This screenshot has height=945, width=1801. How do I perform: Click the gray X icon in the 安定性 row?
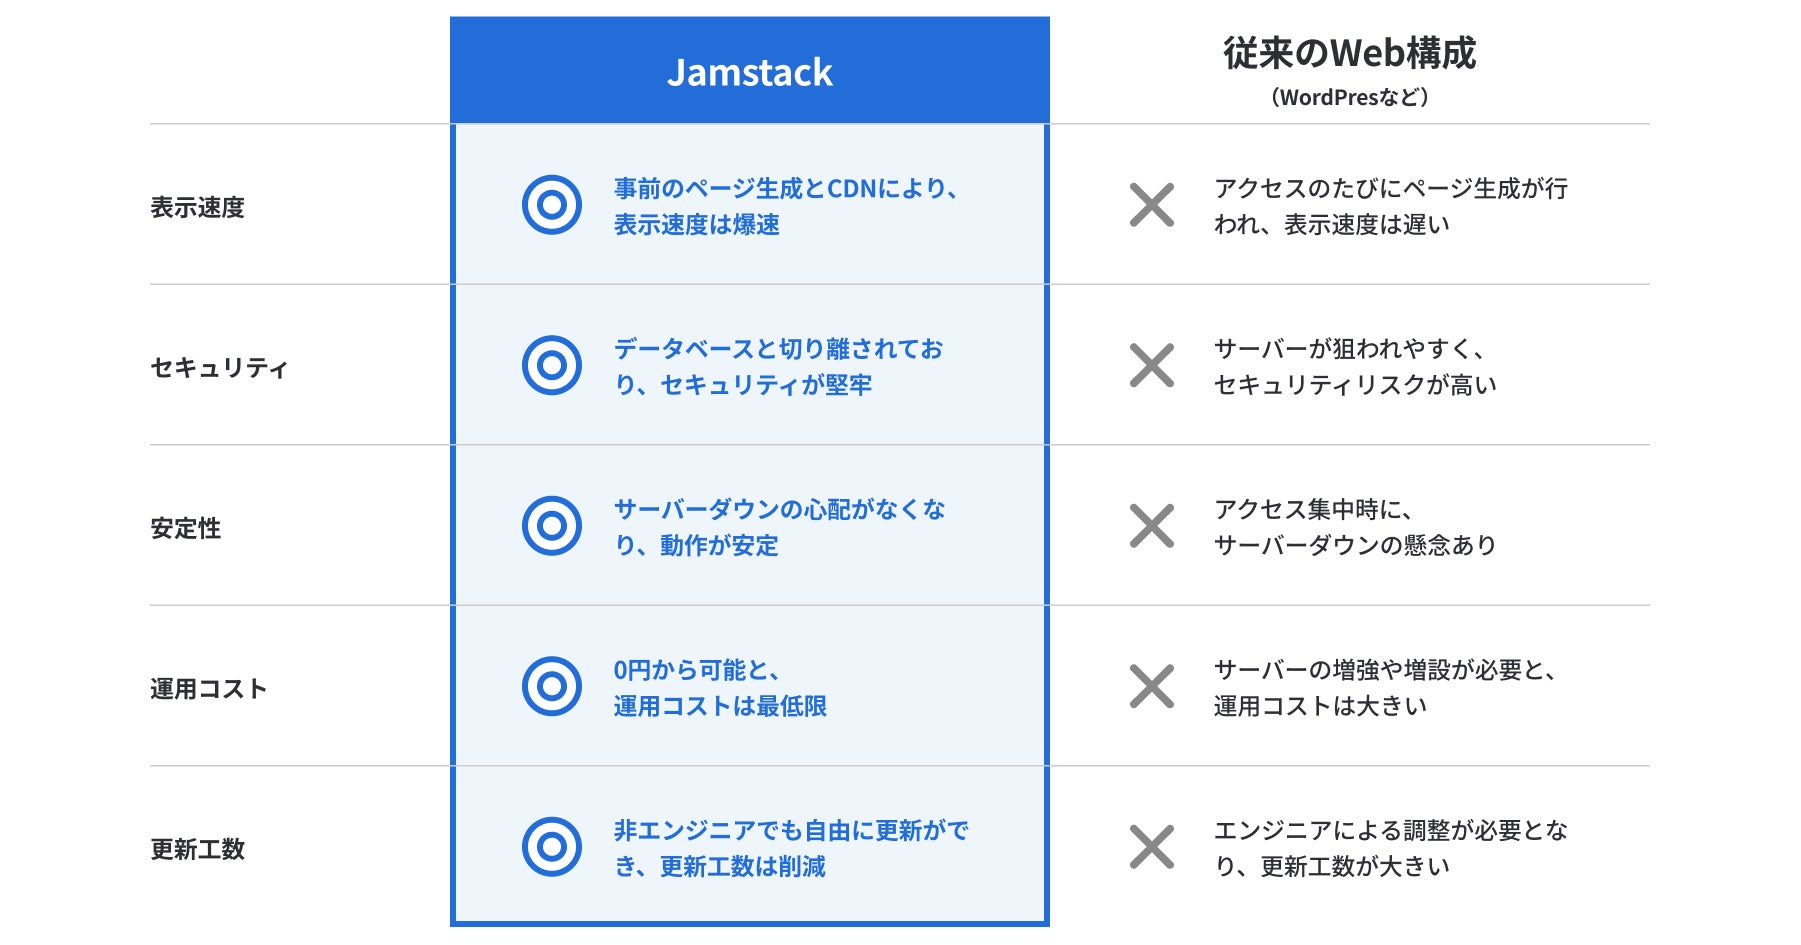point(1151,526)
